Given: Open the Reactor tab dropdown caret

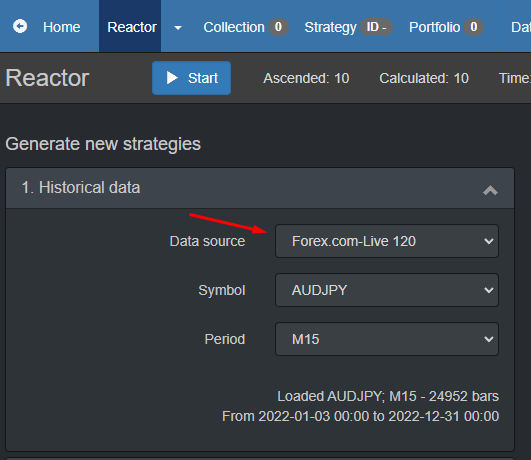Looking at the screenshot, I should 178,28.
